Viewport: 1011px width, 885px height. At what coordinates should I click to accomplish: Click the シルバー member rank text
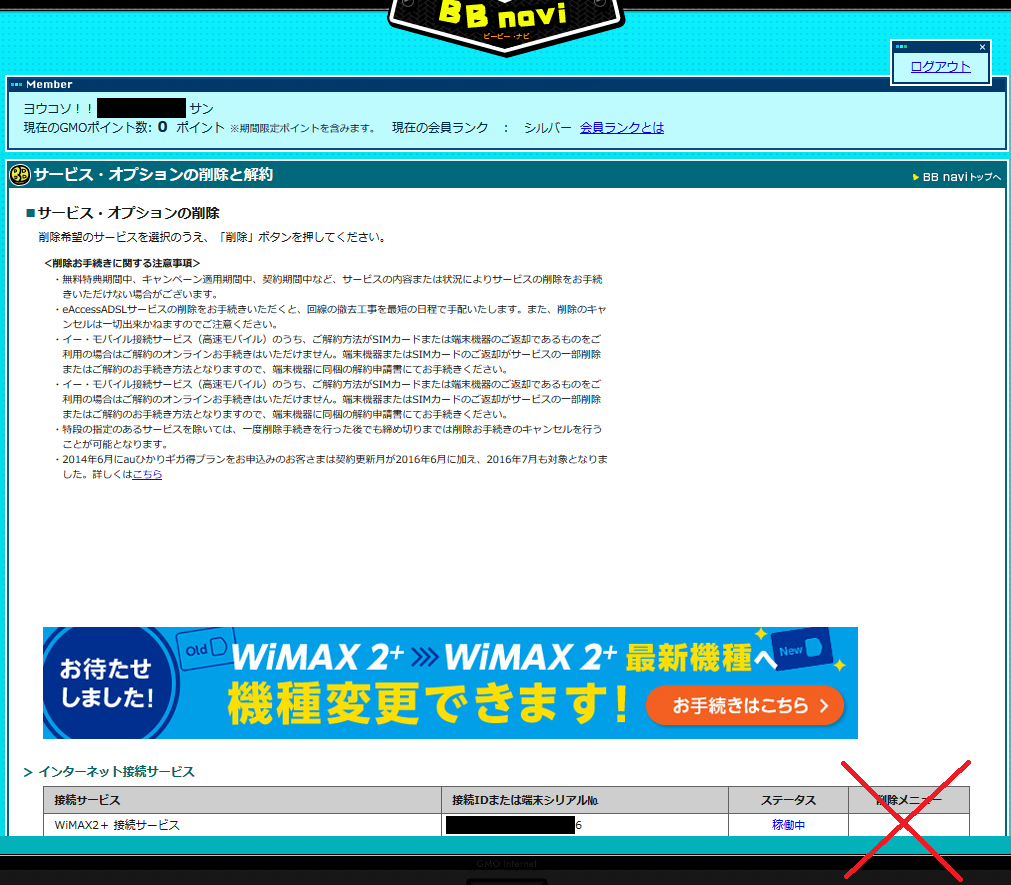tap(547, 128)
